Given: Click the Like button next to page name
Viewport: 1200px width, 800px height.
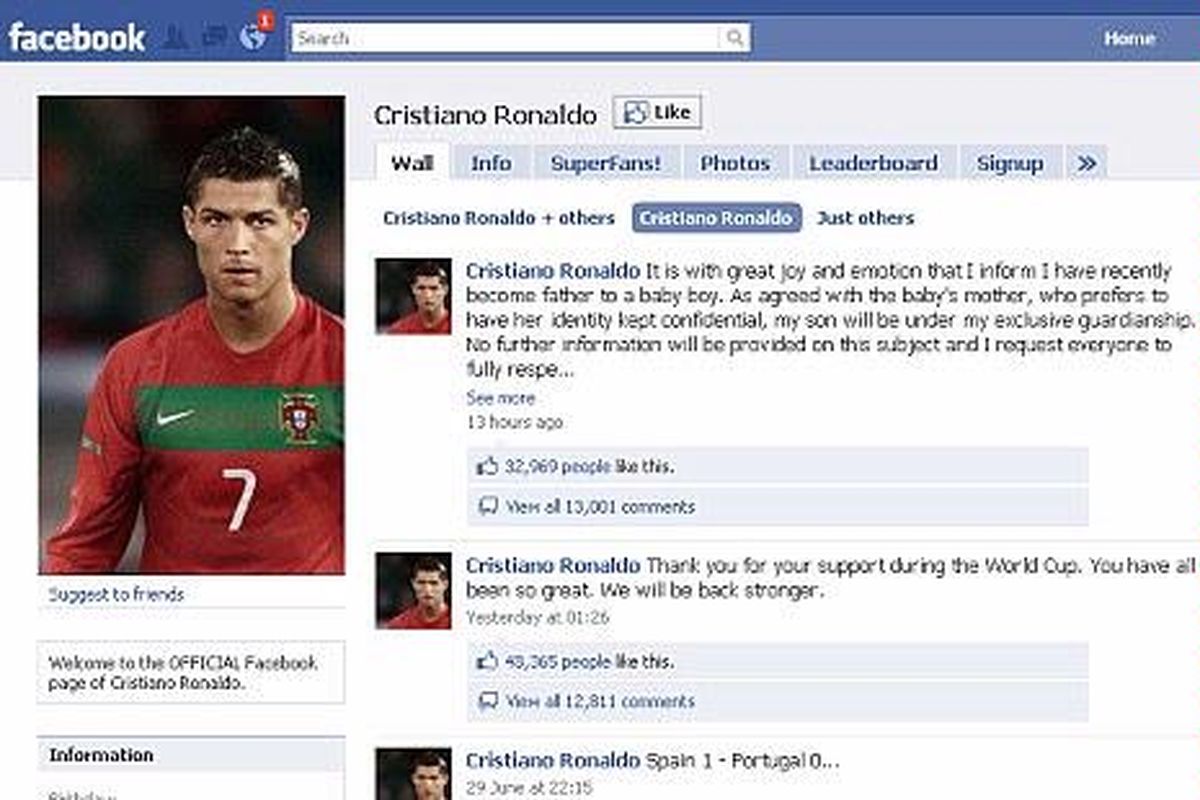Looking at the screenshot, I should point(657,113).
